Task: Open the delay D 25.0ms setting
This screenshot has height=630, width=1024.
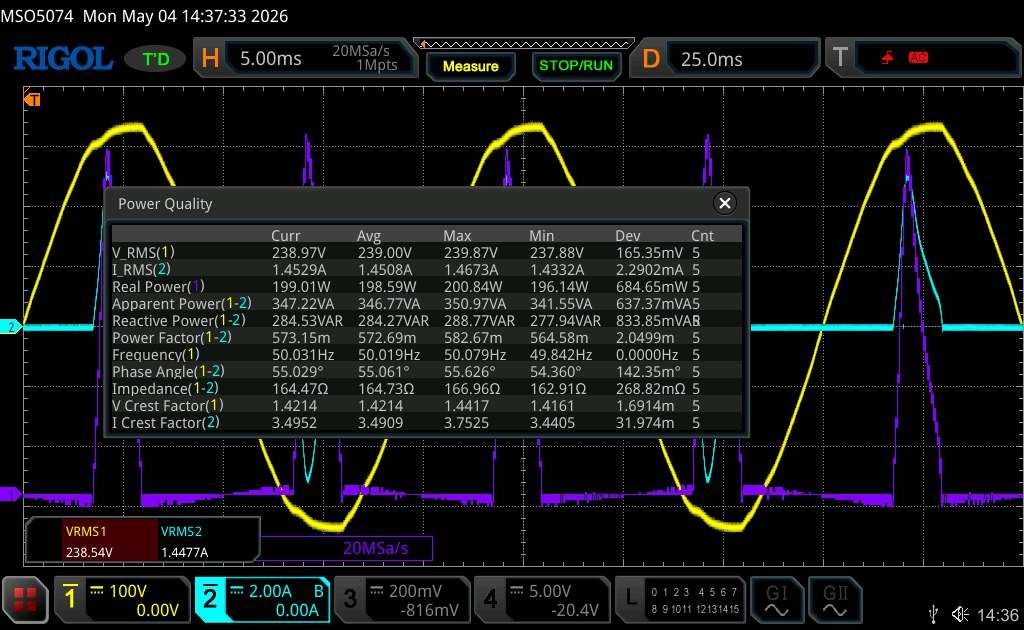Action: [724, 59]
